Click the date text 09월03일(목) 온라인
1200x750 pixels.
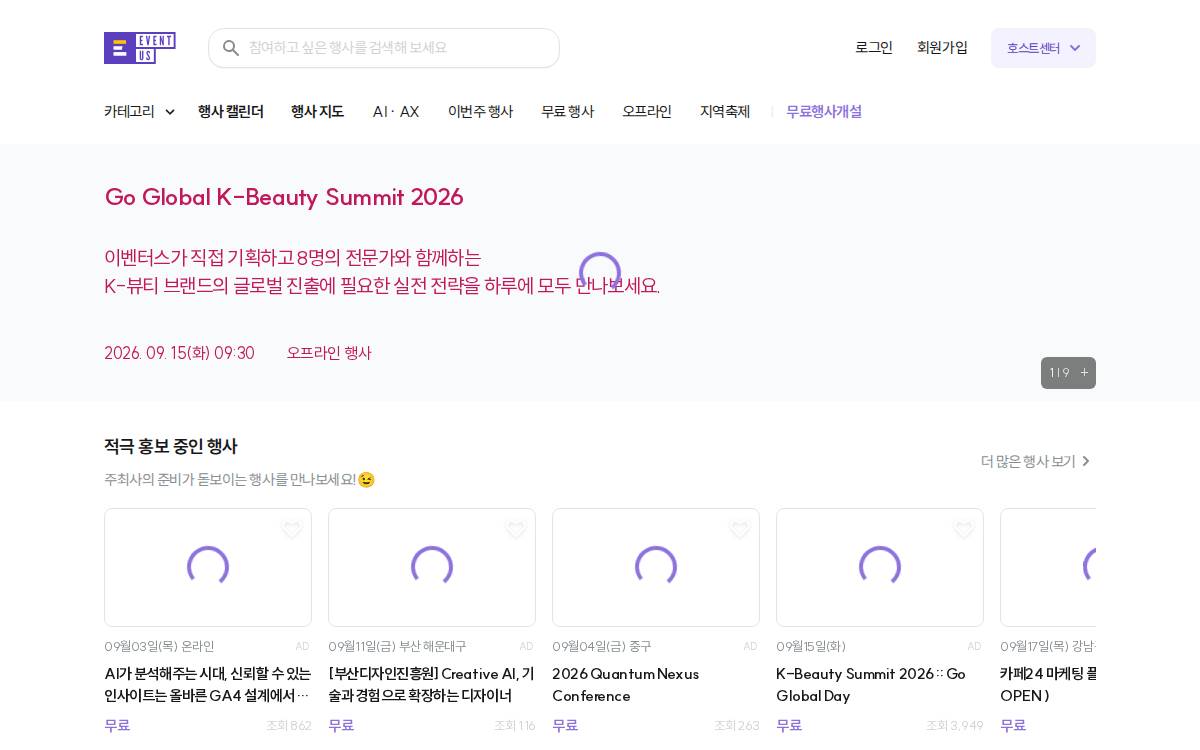click(x=159, y=647)
